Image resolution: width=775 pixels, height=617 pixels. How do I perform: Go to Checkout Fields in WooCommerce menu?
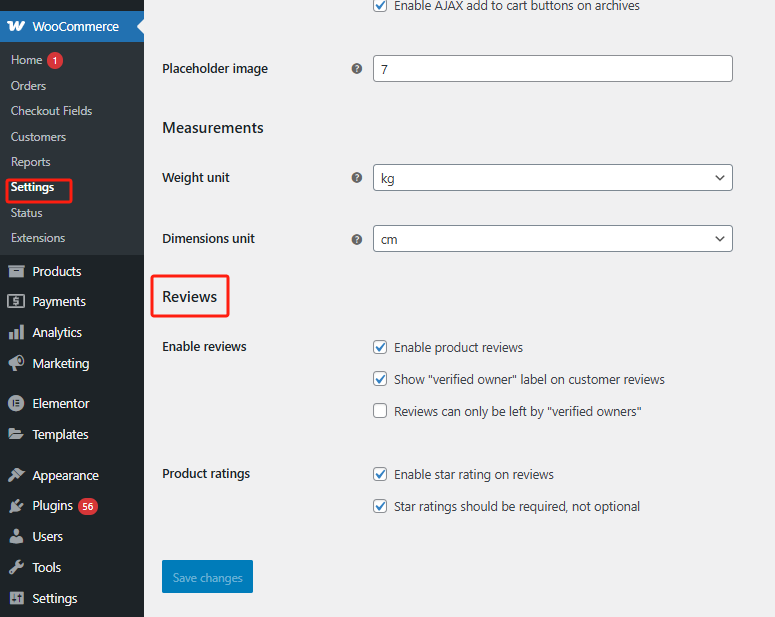[51, 111]
